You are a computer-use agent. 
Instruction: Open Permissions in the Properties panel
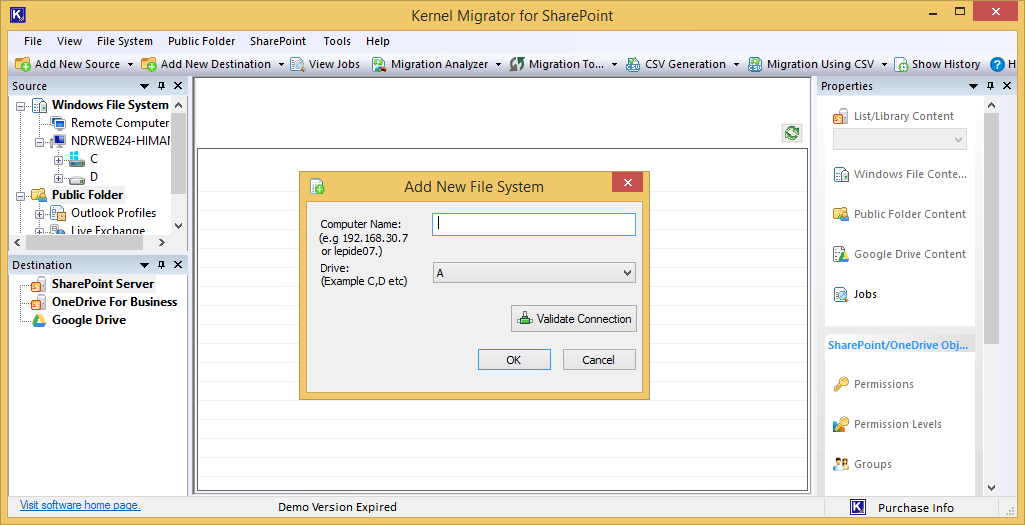(884, 384)
